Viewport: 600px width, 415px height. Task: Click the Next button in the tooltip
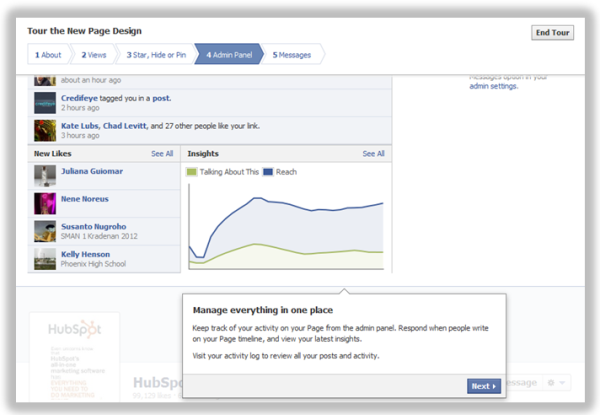(483, 386)
